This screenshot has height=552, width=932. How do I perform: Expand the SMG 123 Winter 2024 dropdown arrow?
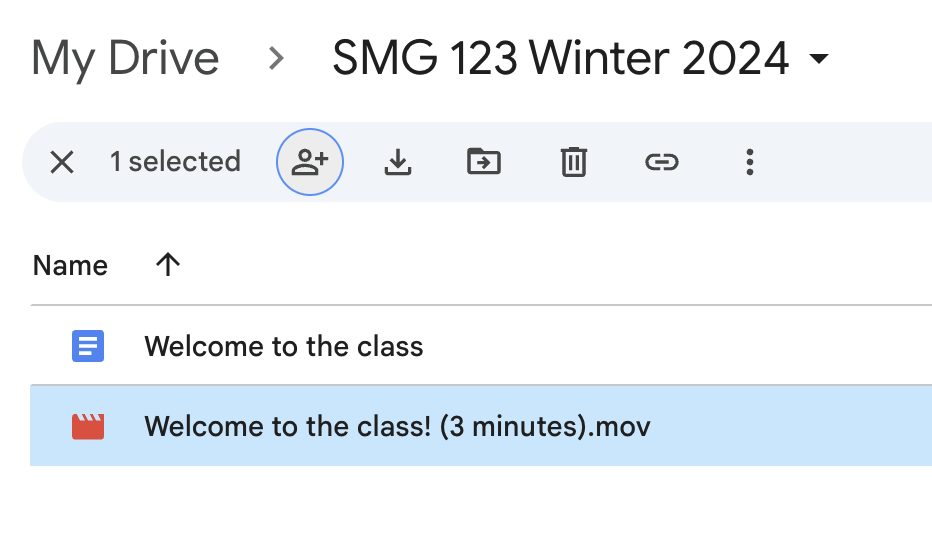pos(819,60)
